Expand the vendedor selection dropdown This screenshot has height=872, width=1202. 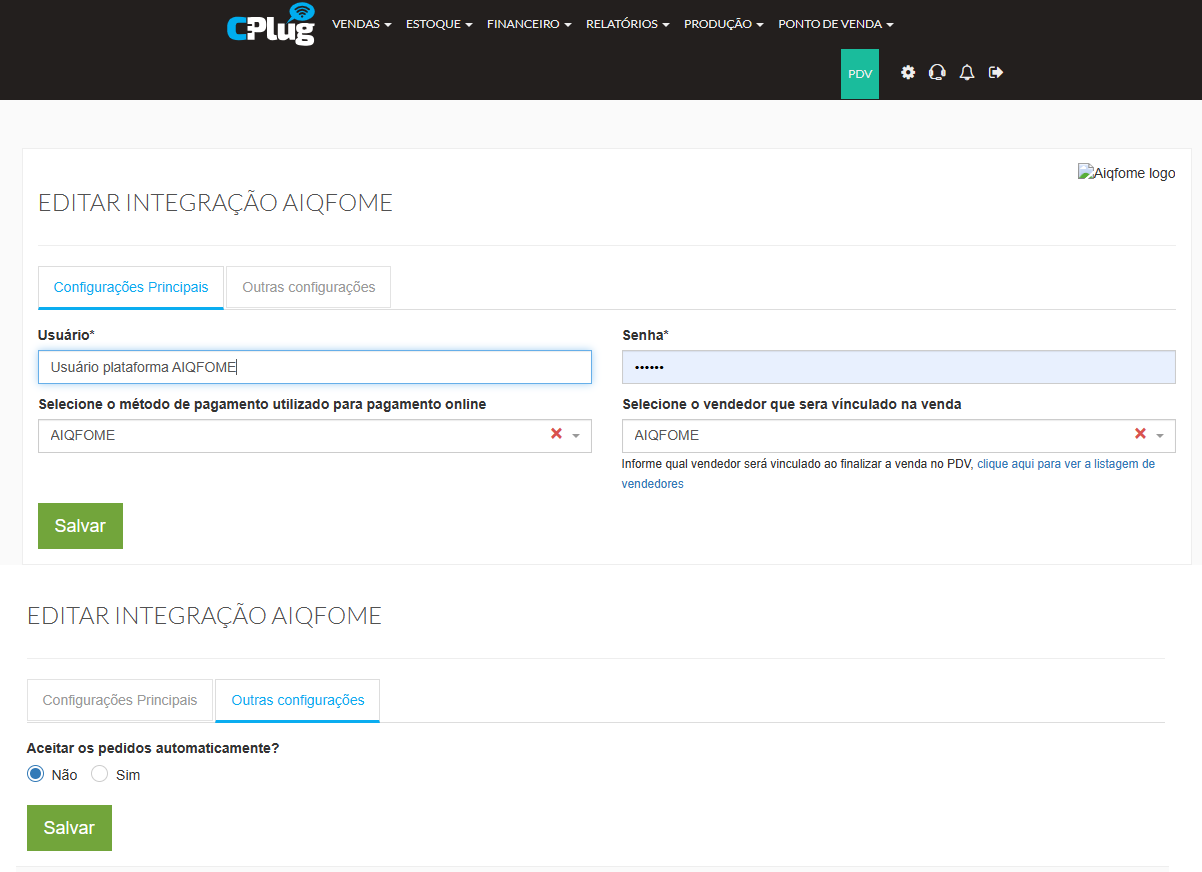coord(1160,436)
